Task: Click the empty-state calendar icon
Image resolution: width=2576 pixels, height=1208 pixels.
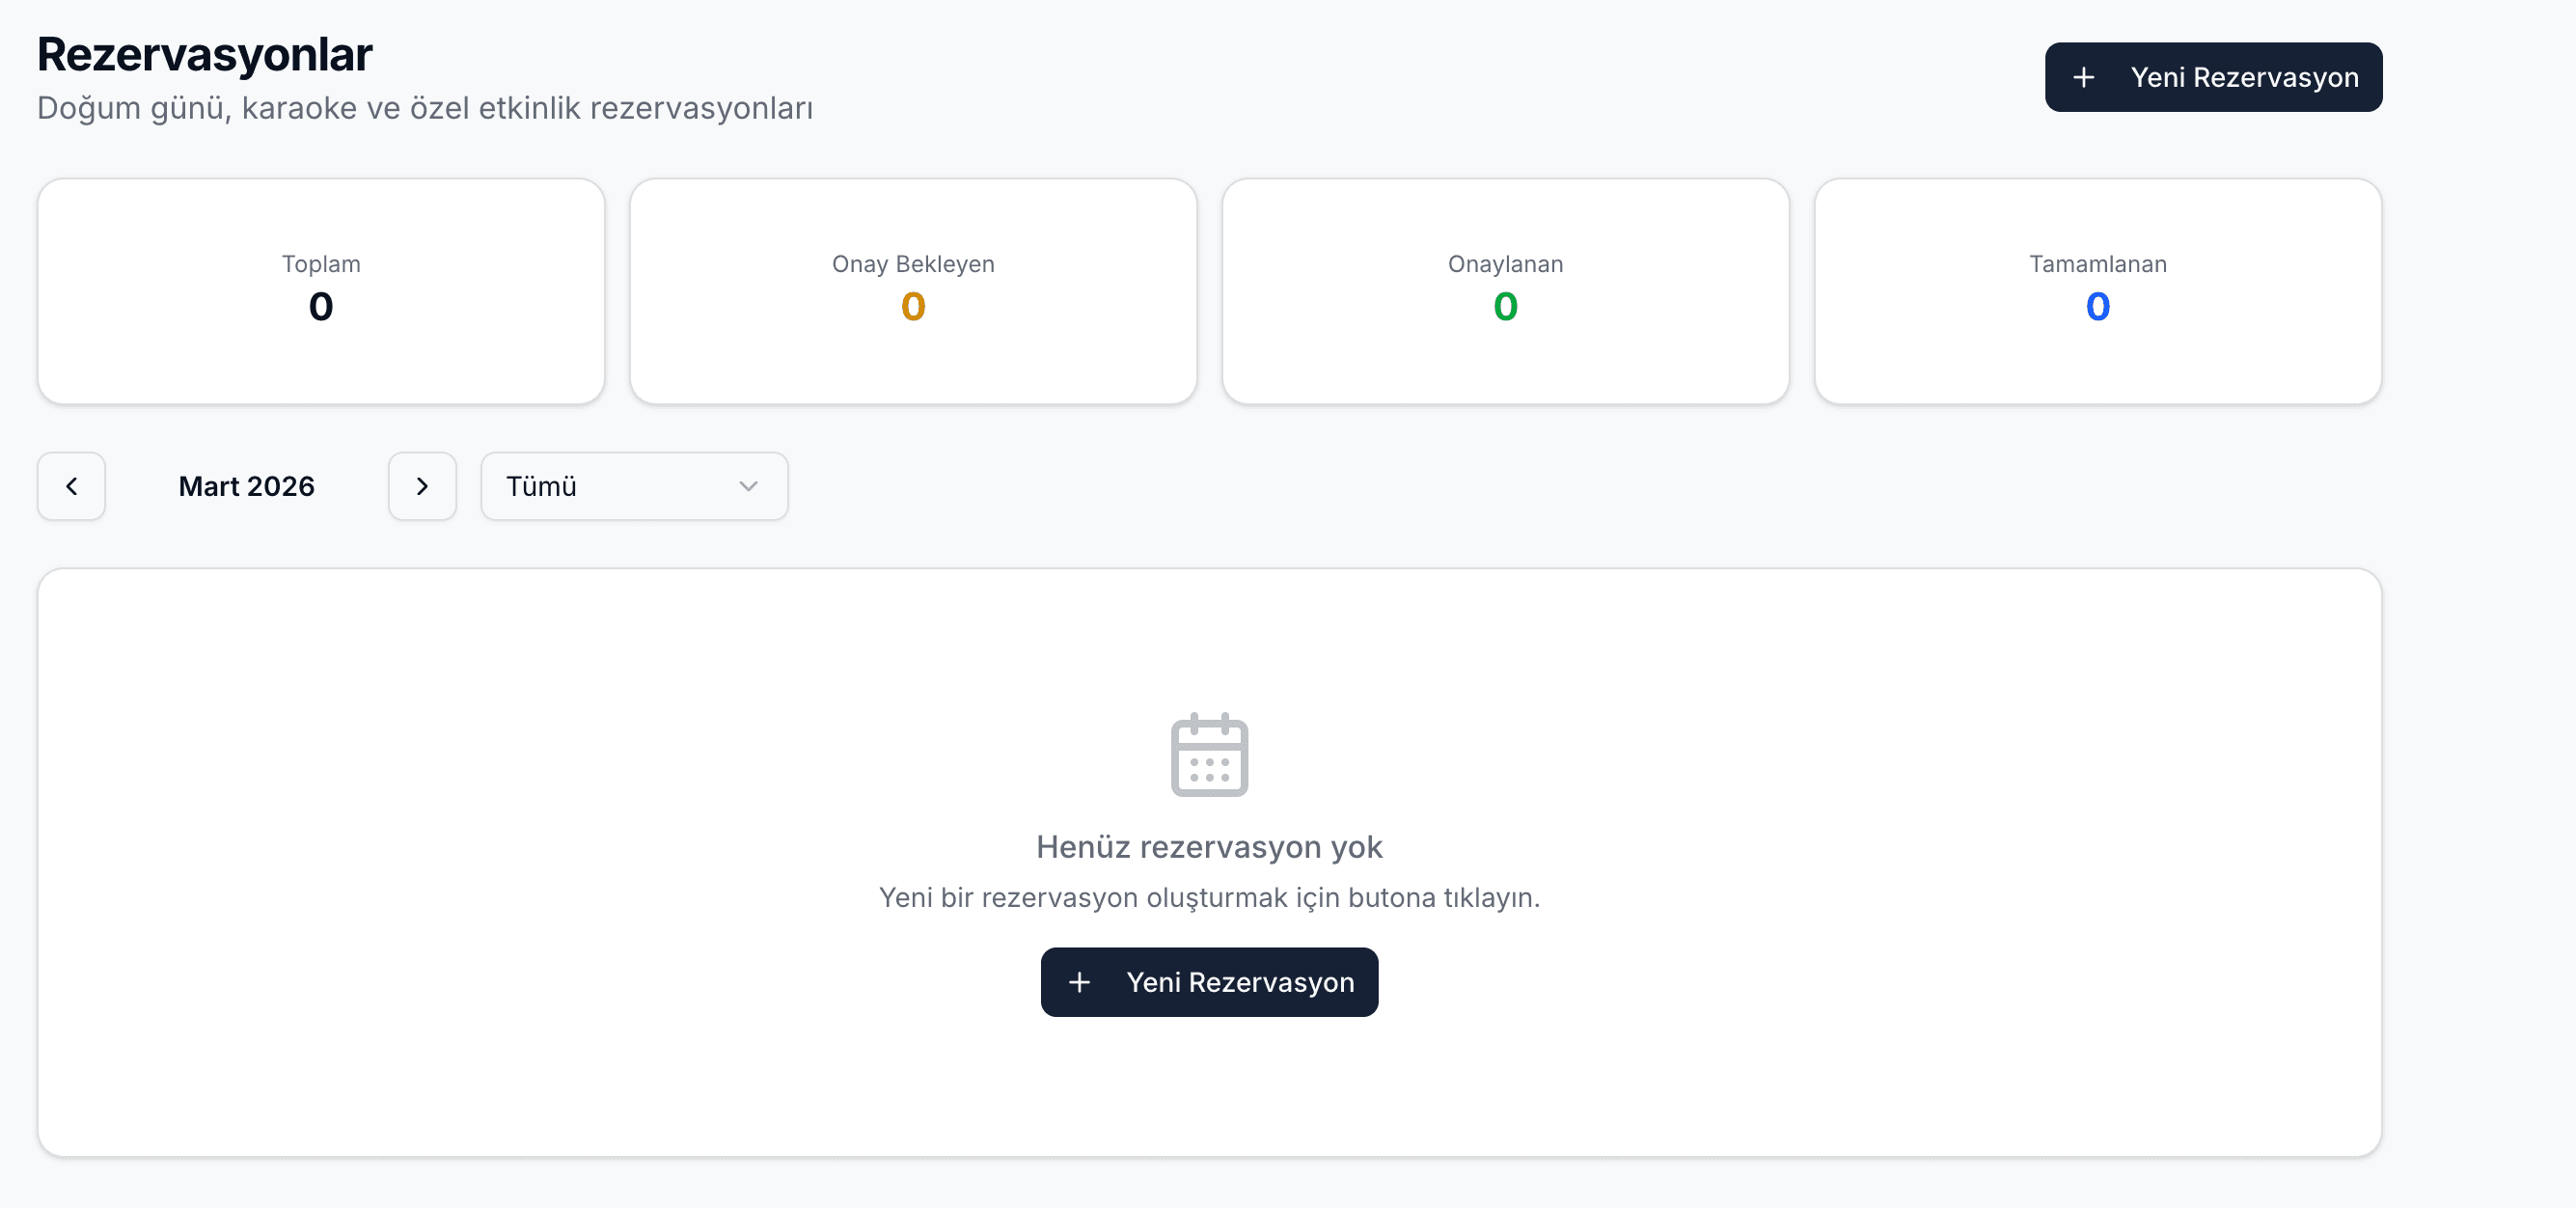Action: [1209, 755]
